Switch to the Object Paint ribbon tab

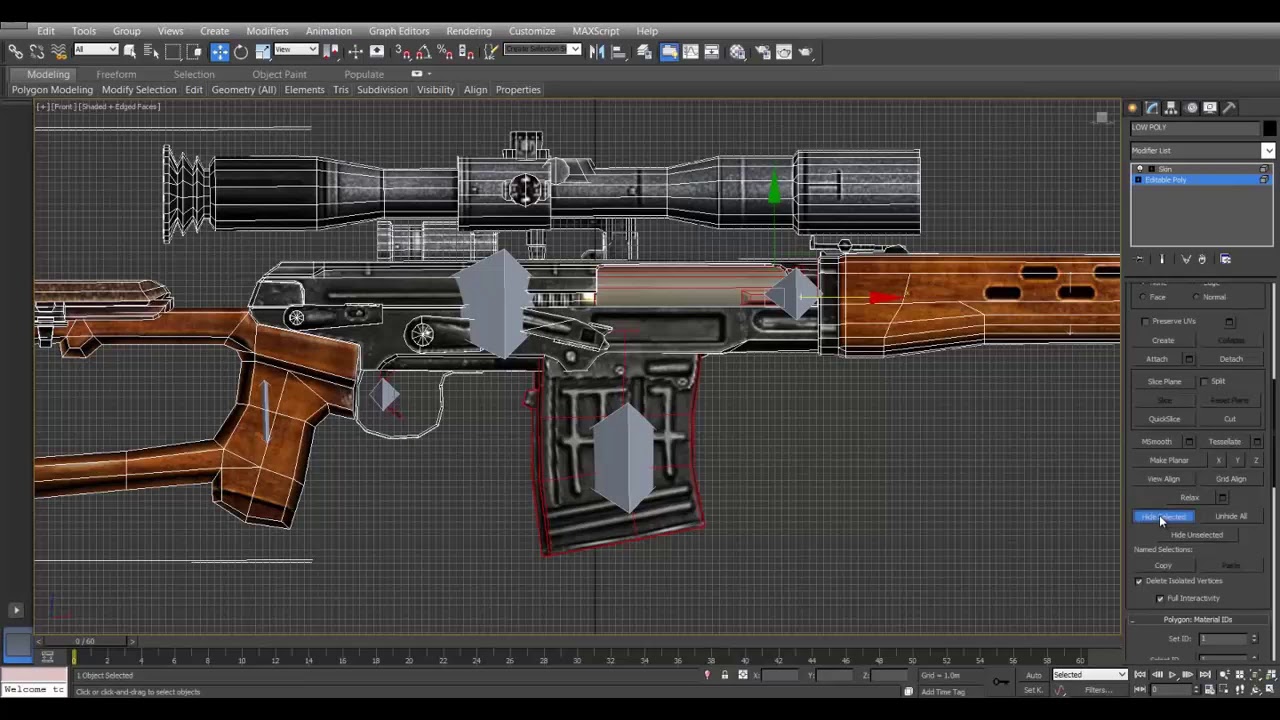click(x=279, y=74)
